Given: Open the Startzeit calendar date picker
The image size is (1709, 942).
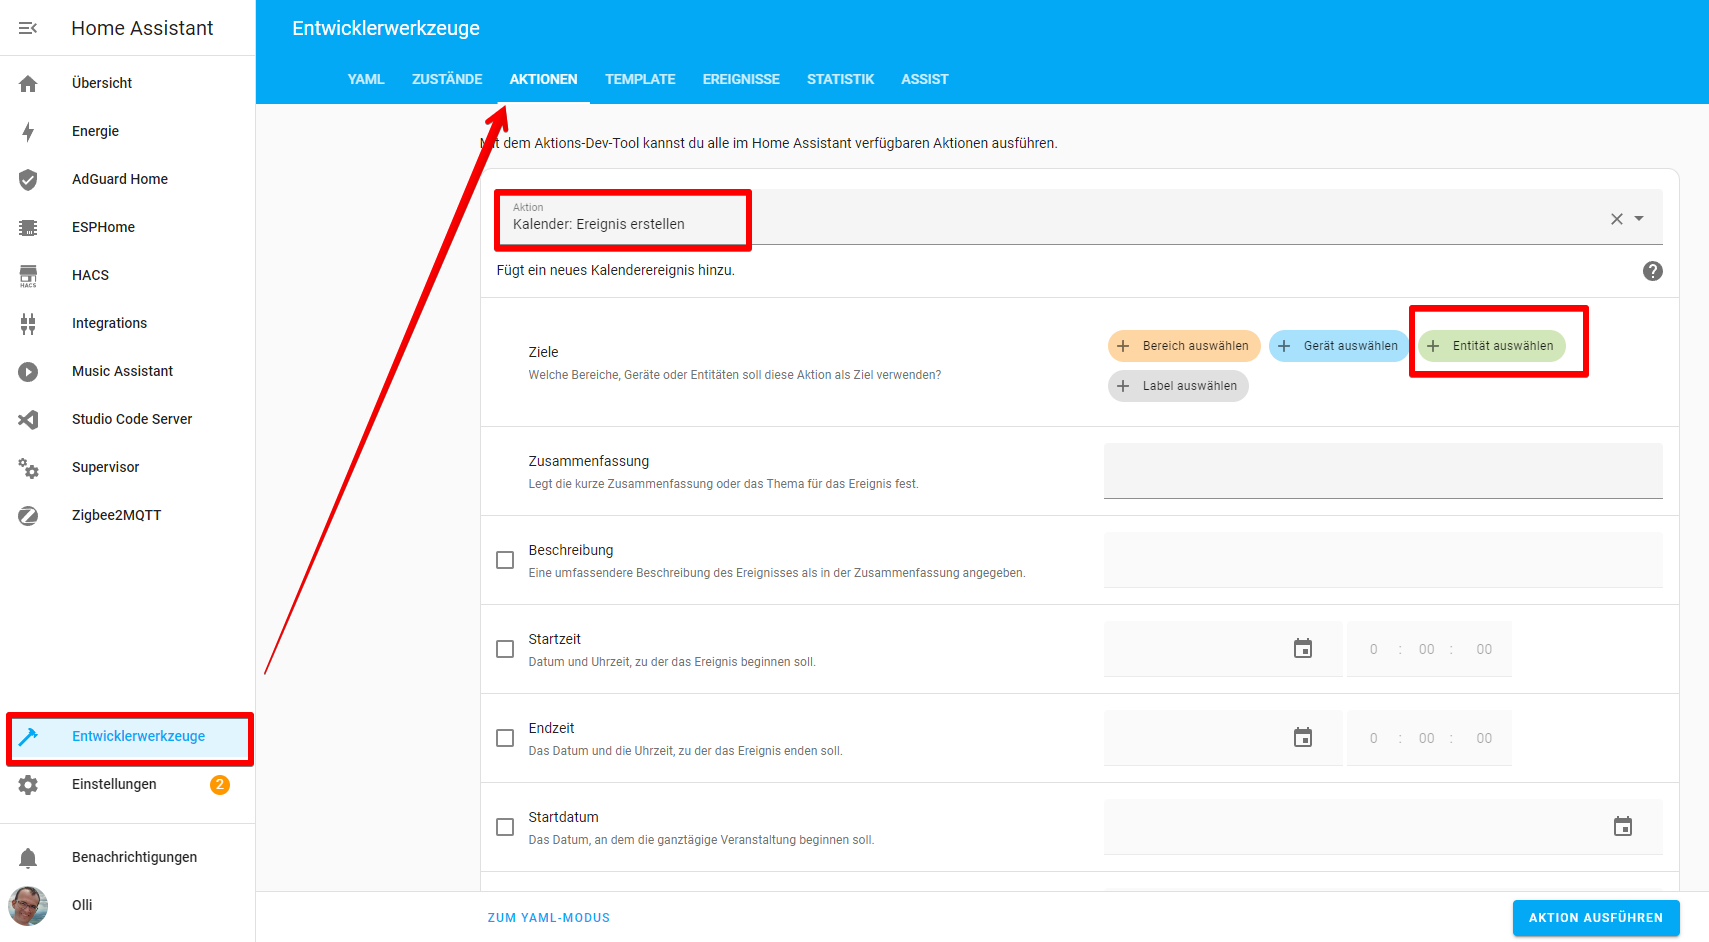Looking at the screenshot, I should coord(1302,649).
